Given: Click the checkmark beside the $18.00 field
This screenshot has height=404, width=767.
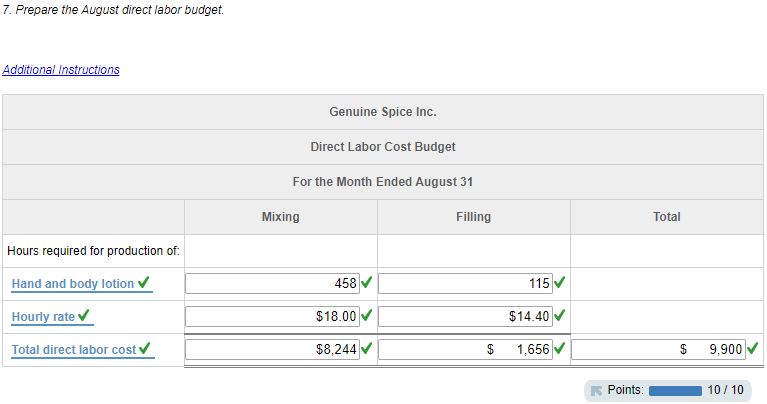Looking at the screenshot, I should pyautogui.click(x=367, y=316).
